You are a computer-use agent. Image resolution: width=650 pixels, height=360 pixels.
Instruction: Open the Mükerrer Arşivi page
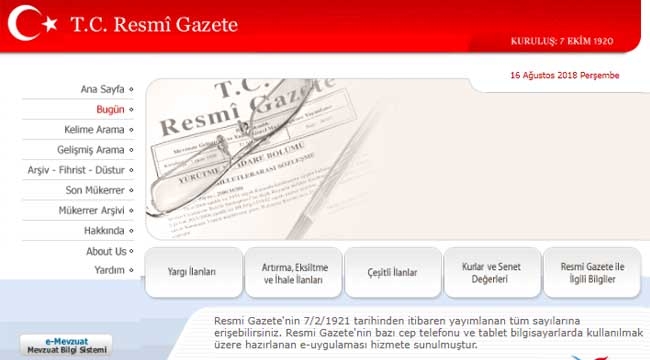click(x=91, y=211)
